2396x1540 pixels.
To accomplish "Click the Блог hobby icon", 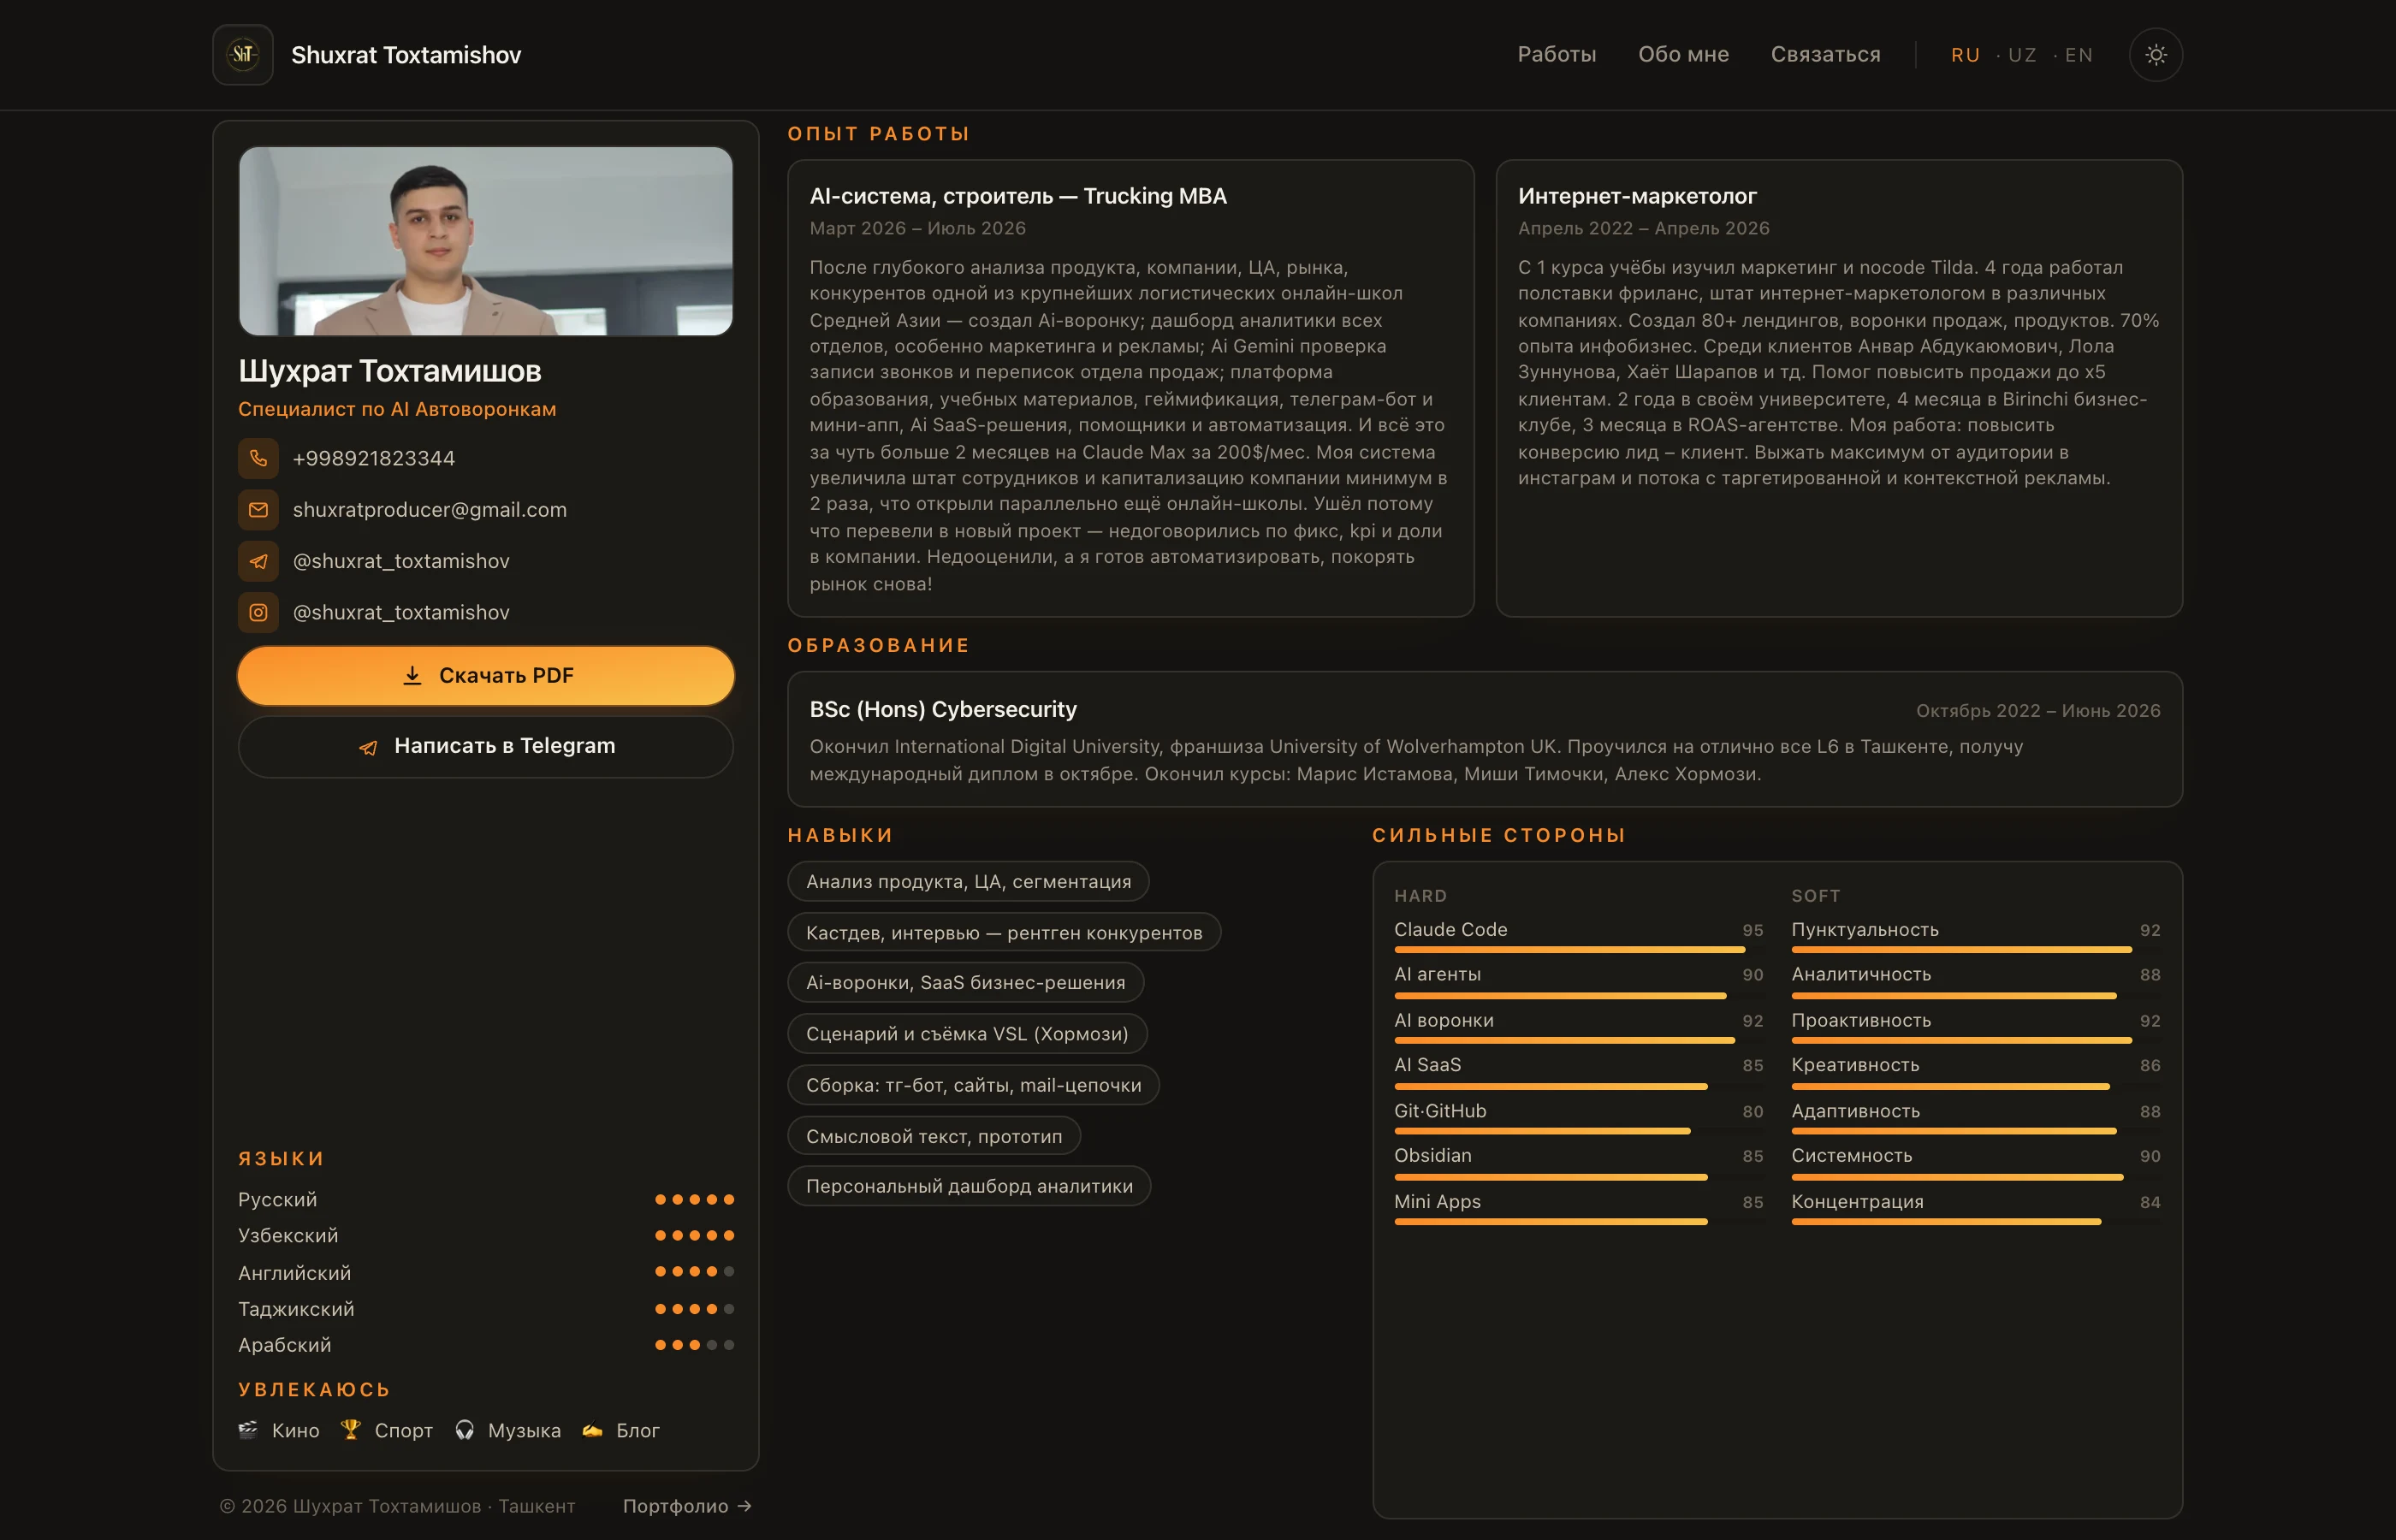I will 592,1430.
